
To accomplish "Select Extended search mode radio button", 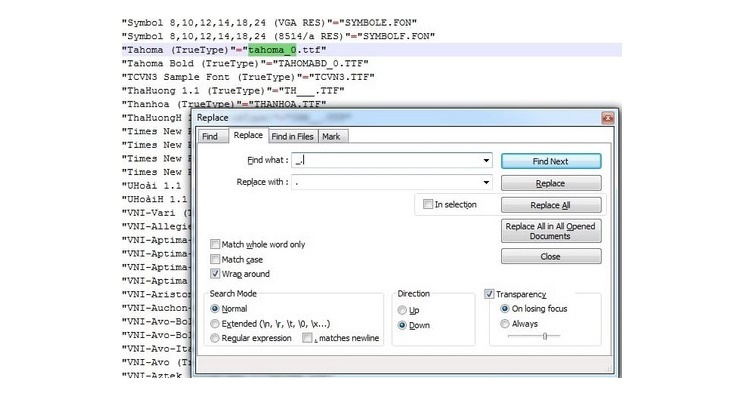I will click(x=215, y=324).
